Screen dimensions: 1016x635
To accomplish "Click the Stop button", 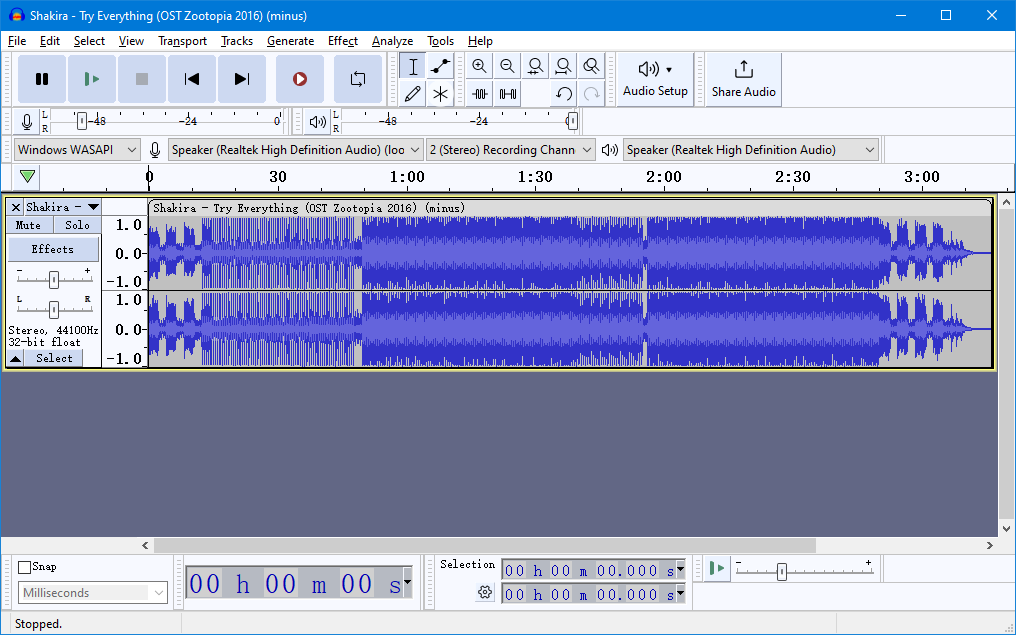I will click(142, 79).
